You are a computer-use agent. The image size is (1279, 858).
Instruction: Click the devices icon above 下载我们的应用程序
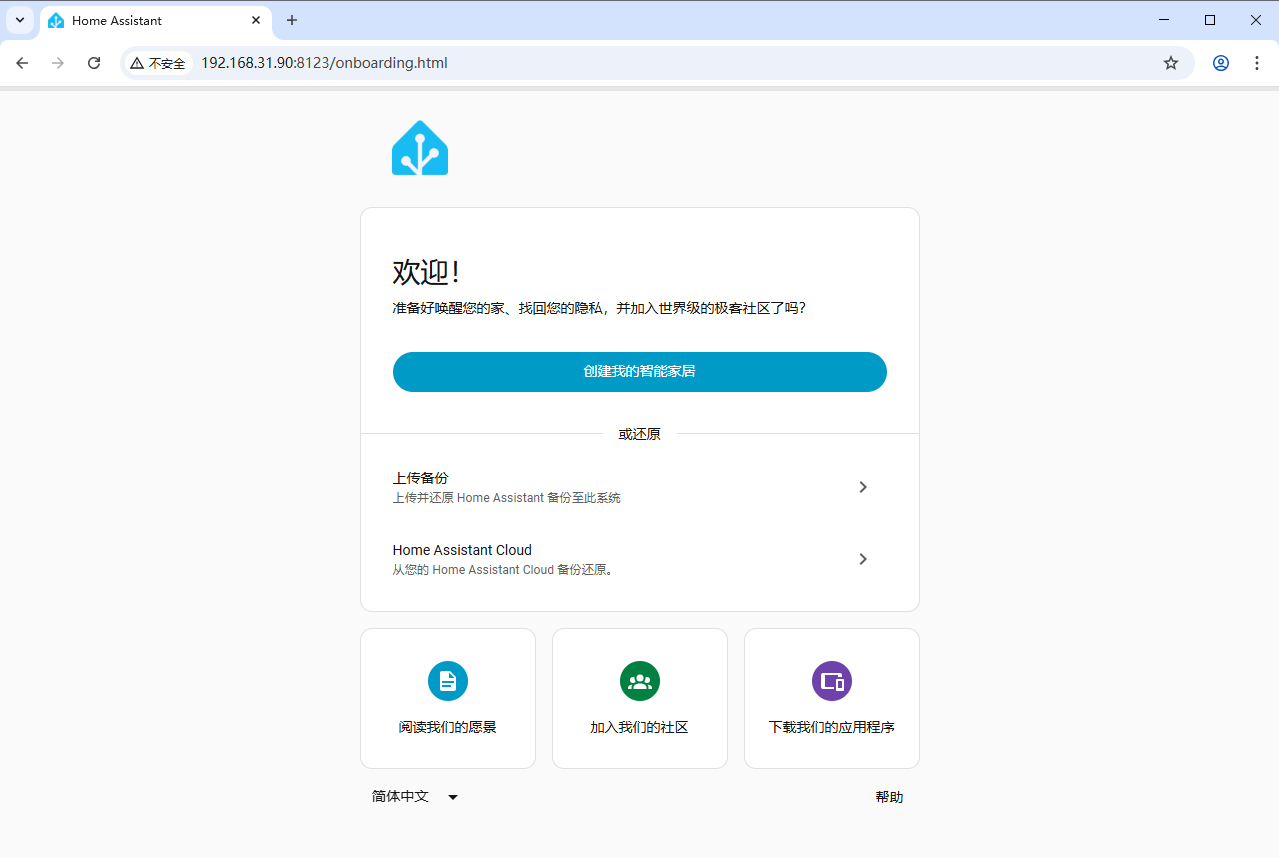(x=831, y=680)
